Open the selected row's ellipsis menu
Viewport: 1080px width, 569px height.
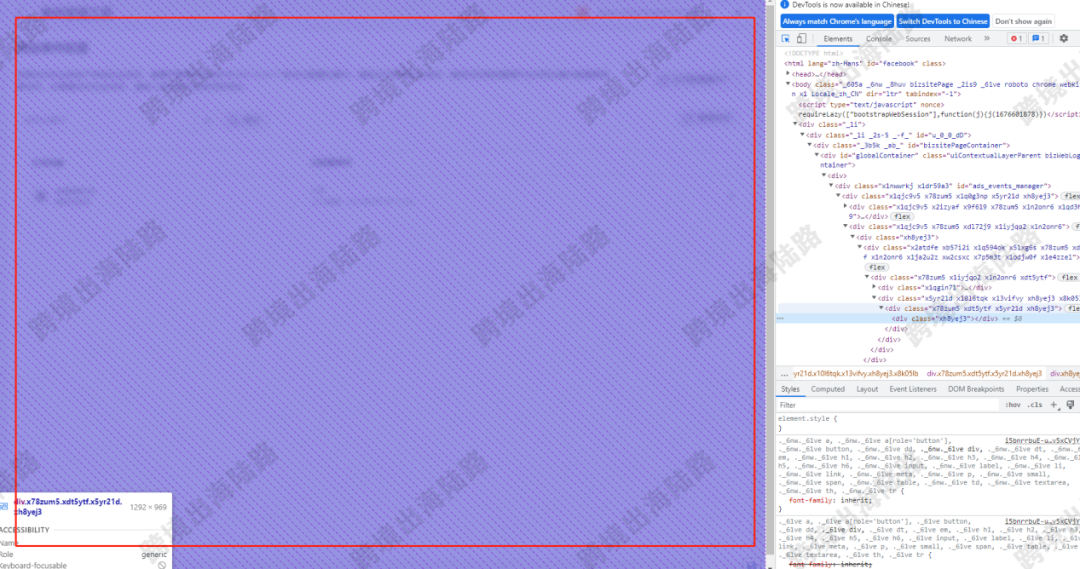(x=780, y=318)
